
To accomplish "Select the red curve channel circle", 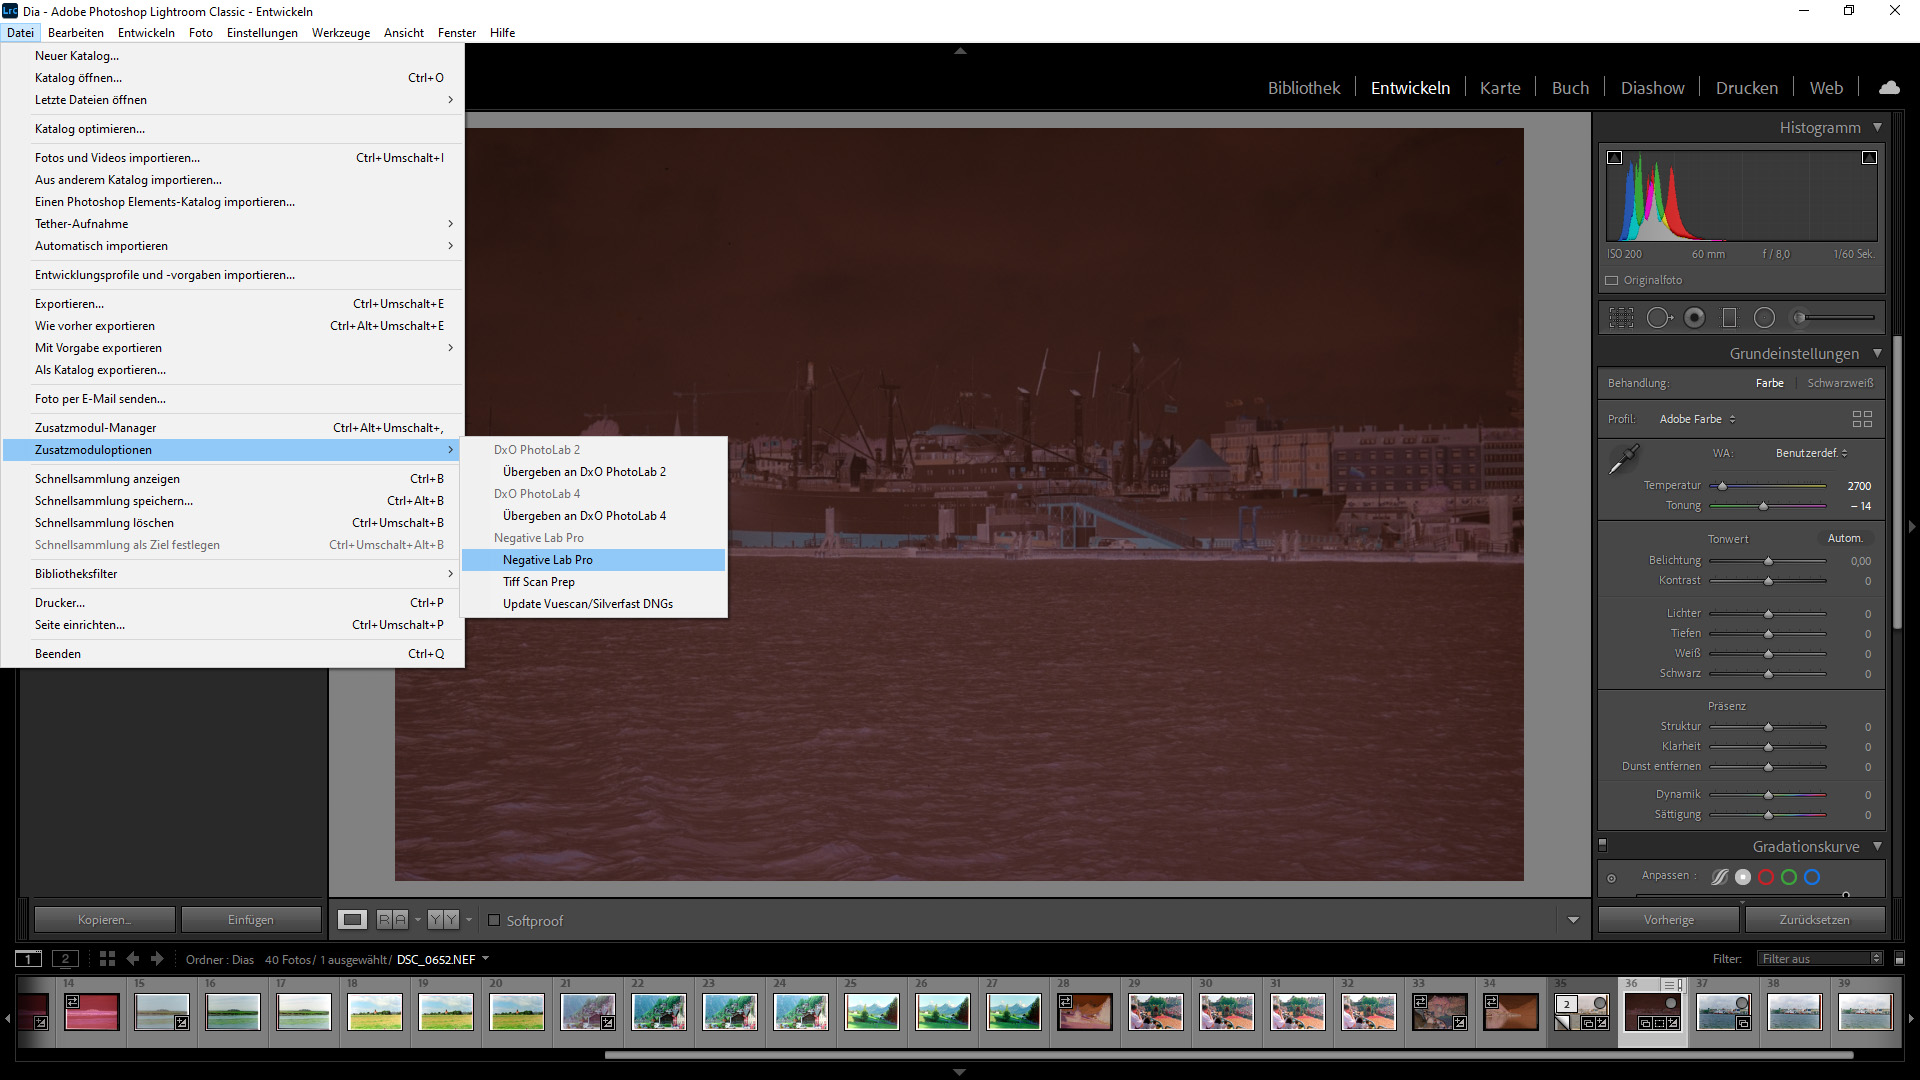I will pos(1766,877).
